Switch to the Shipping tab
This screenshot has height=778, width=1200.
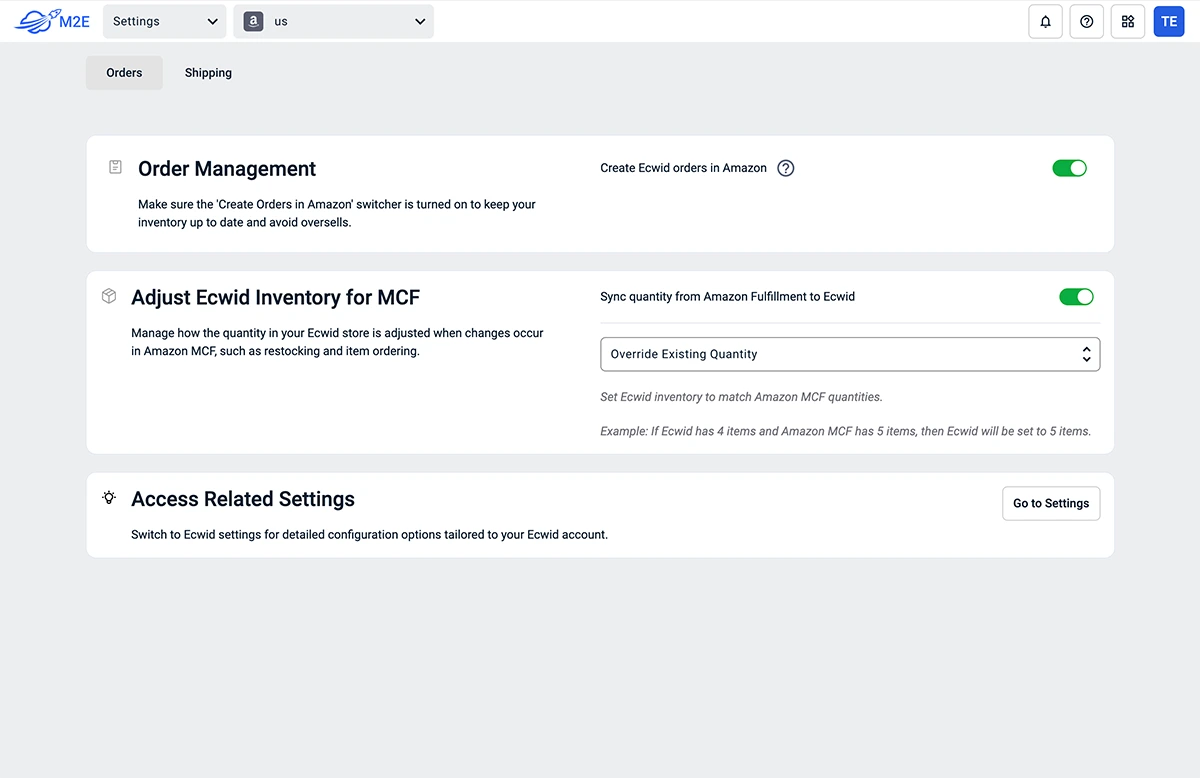(208, 73)
